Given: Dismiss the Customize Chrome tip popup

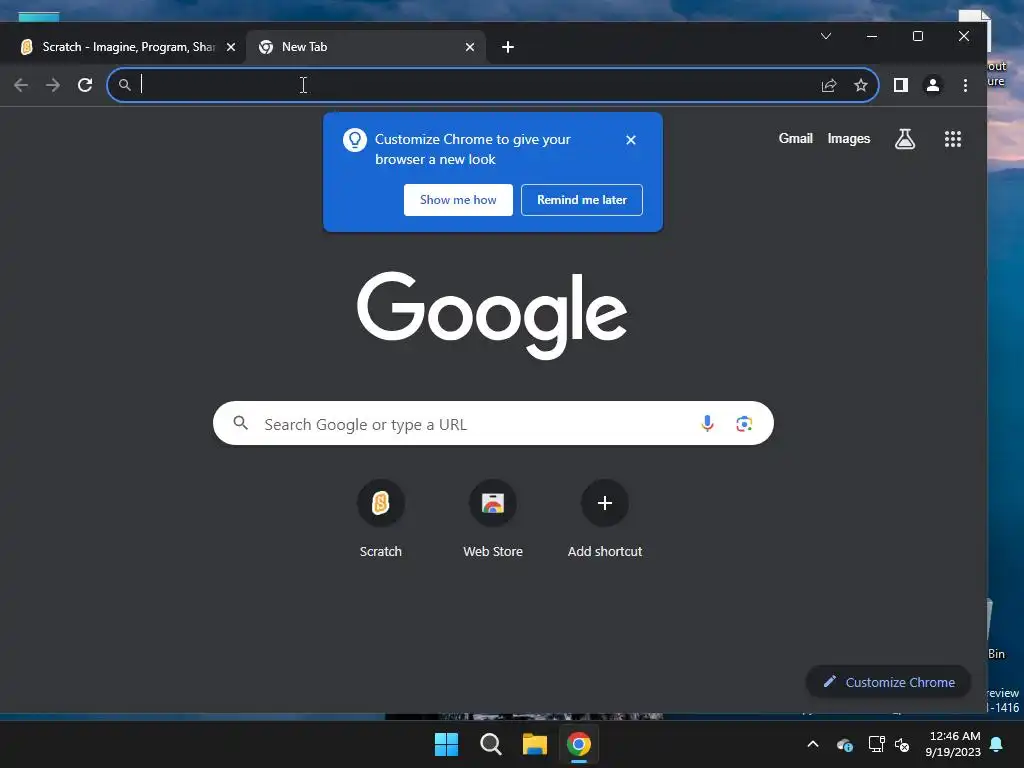Looking at the screenshot, I should point(631,140).
